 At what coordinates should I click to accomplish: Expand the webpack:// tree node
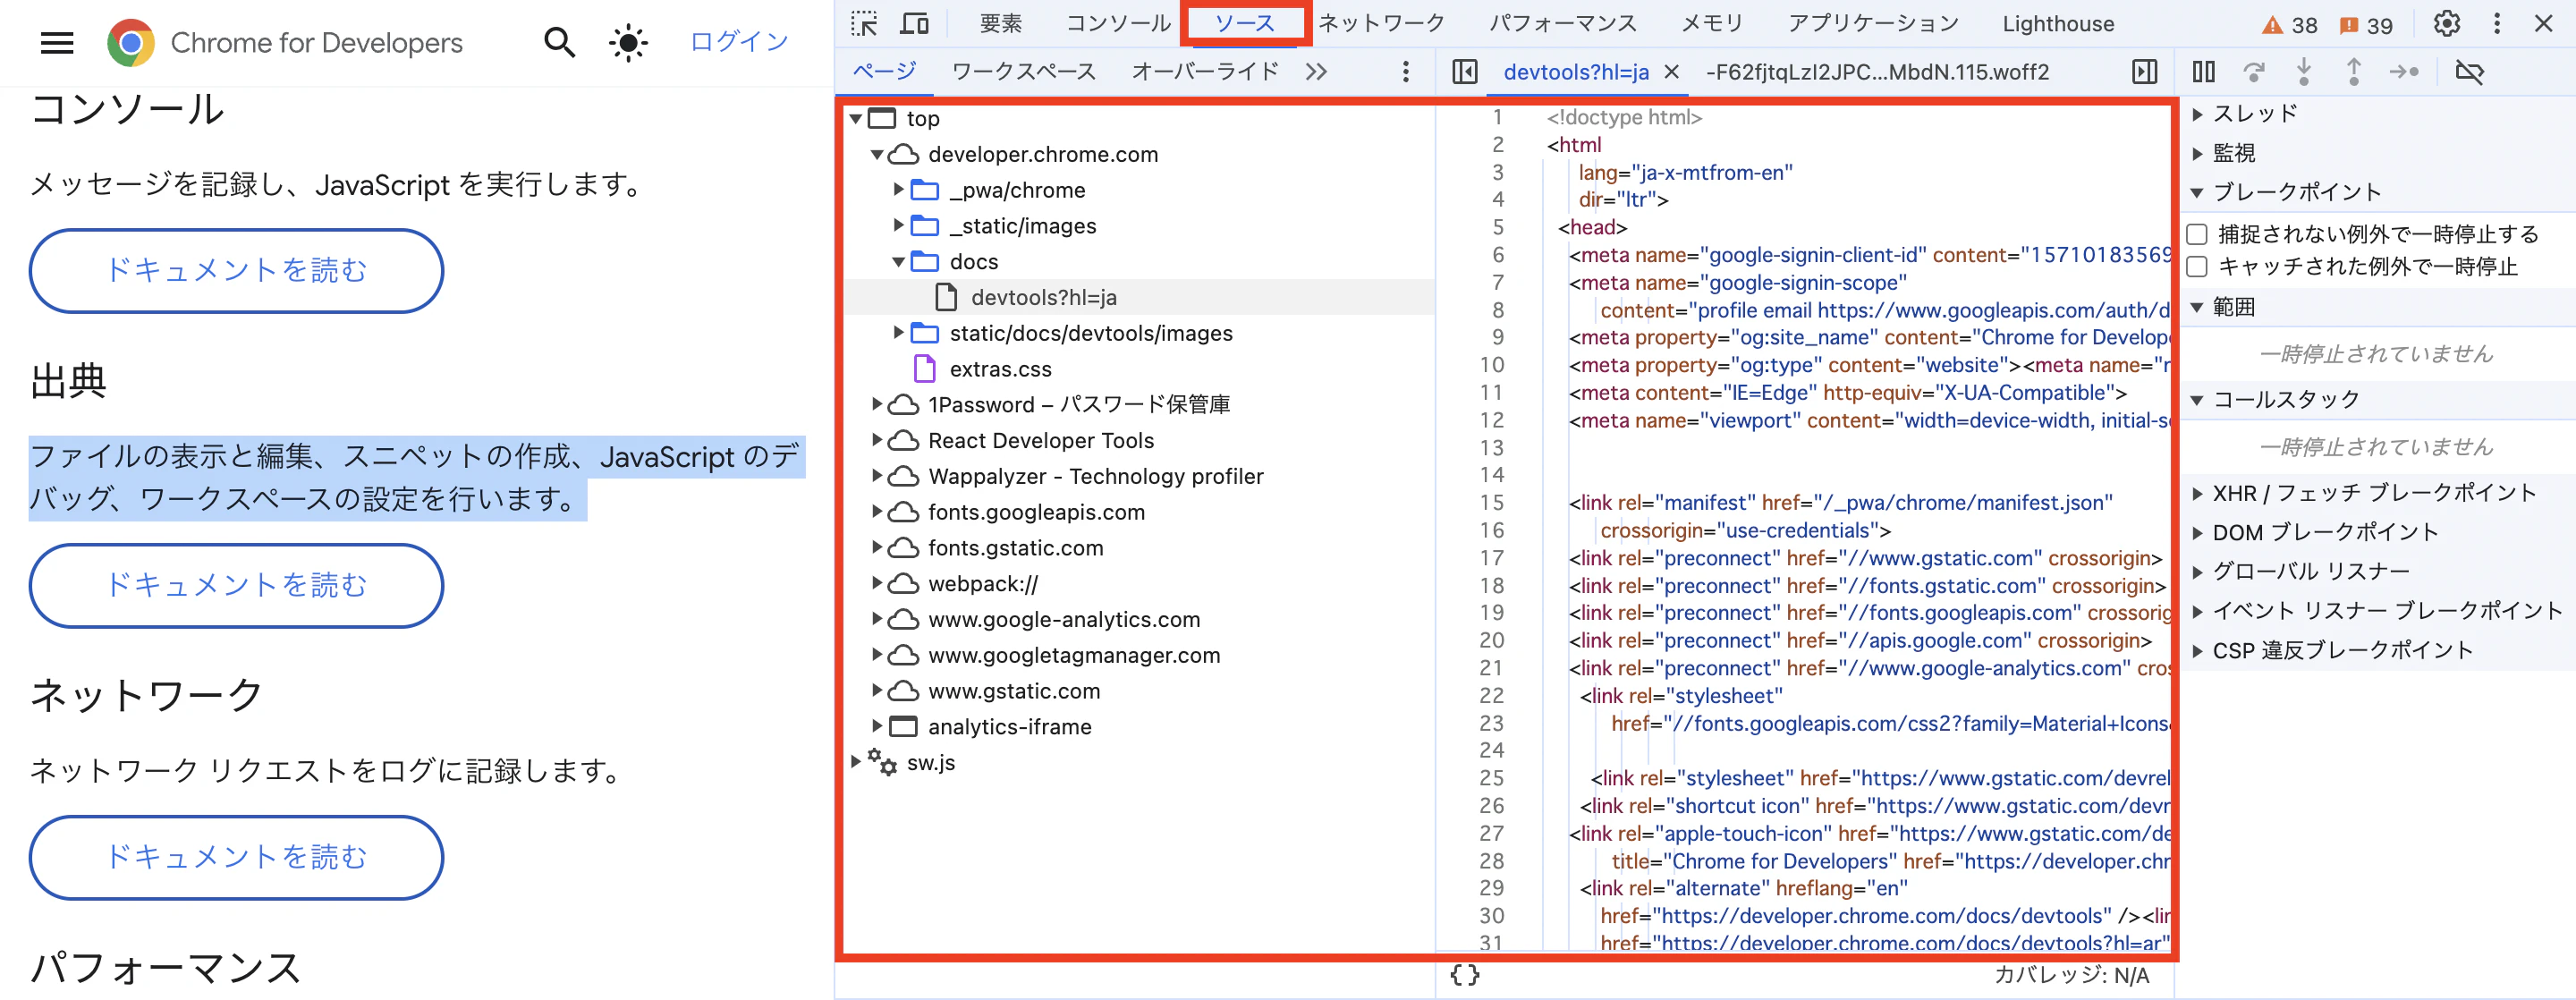(x=876, y=583)
